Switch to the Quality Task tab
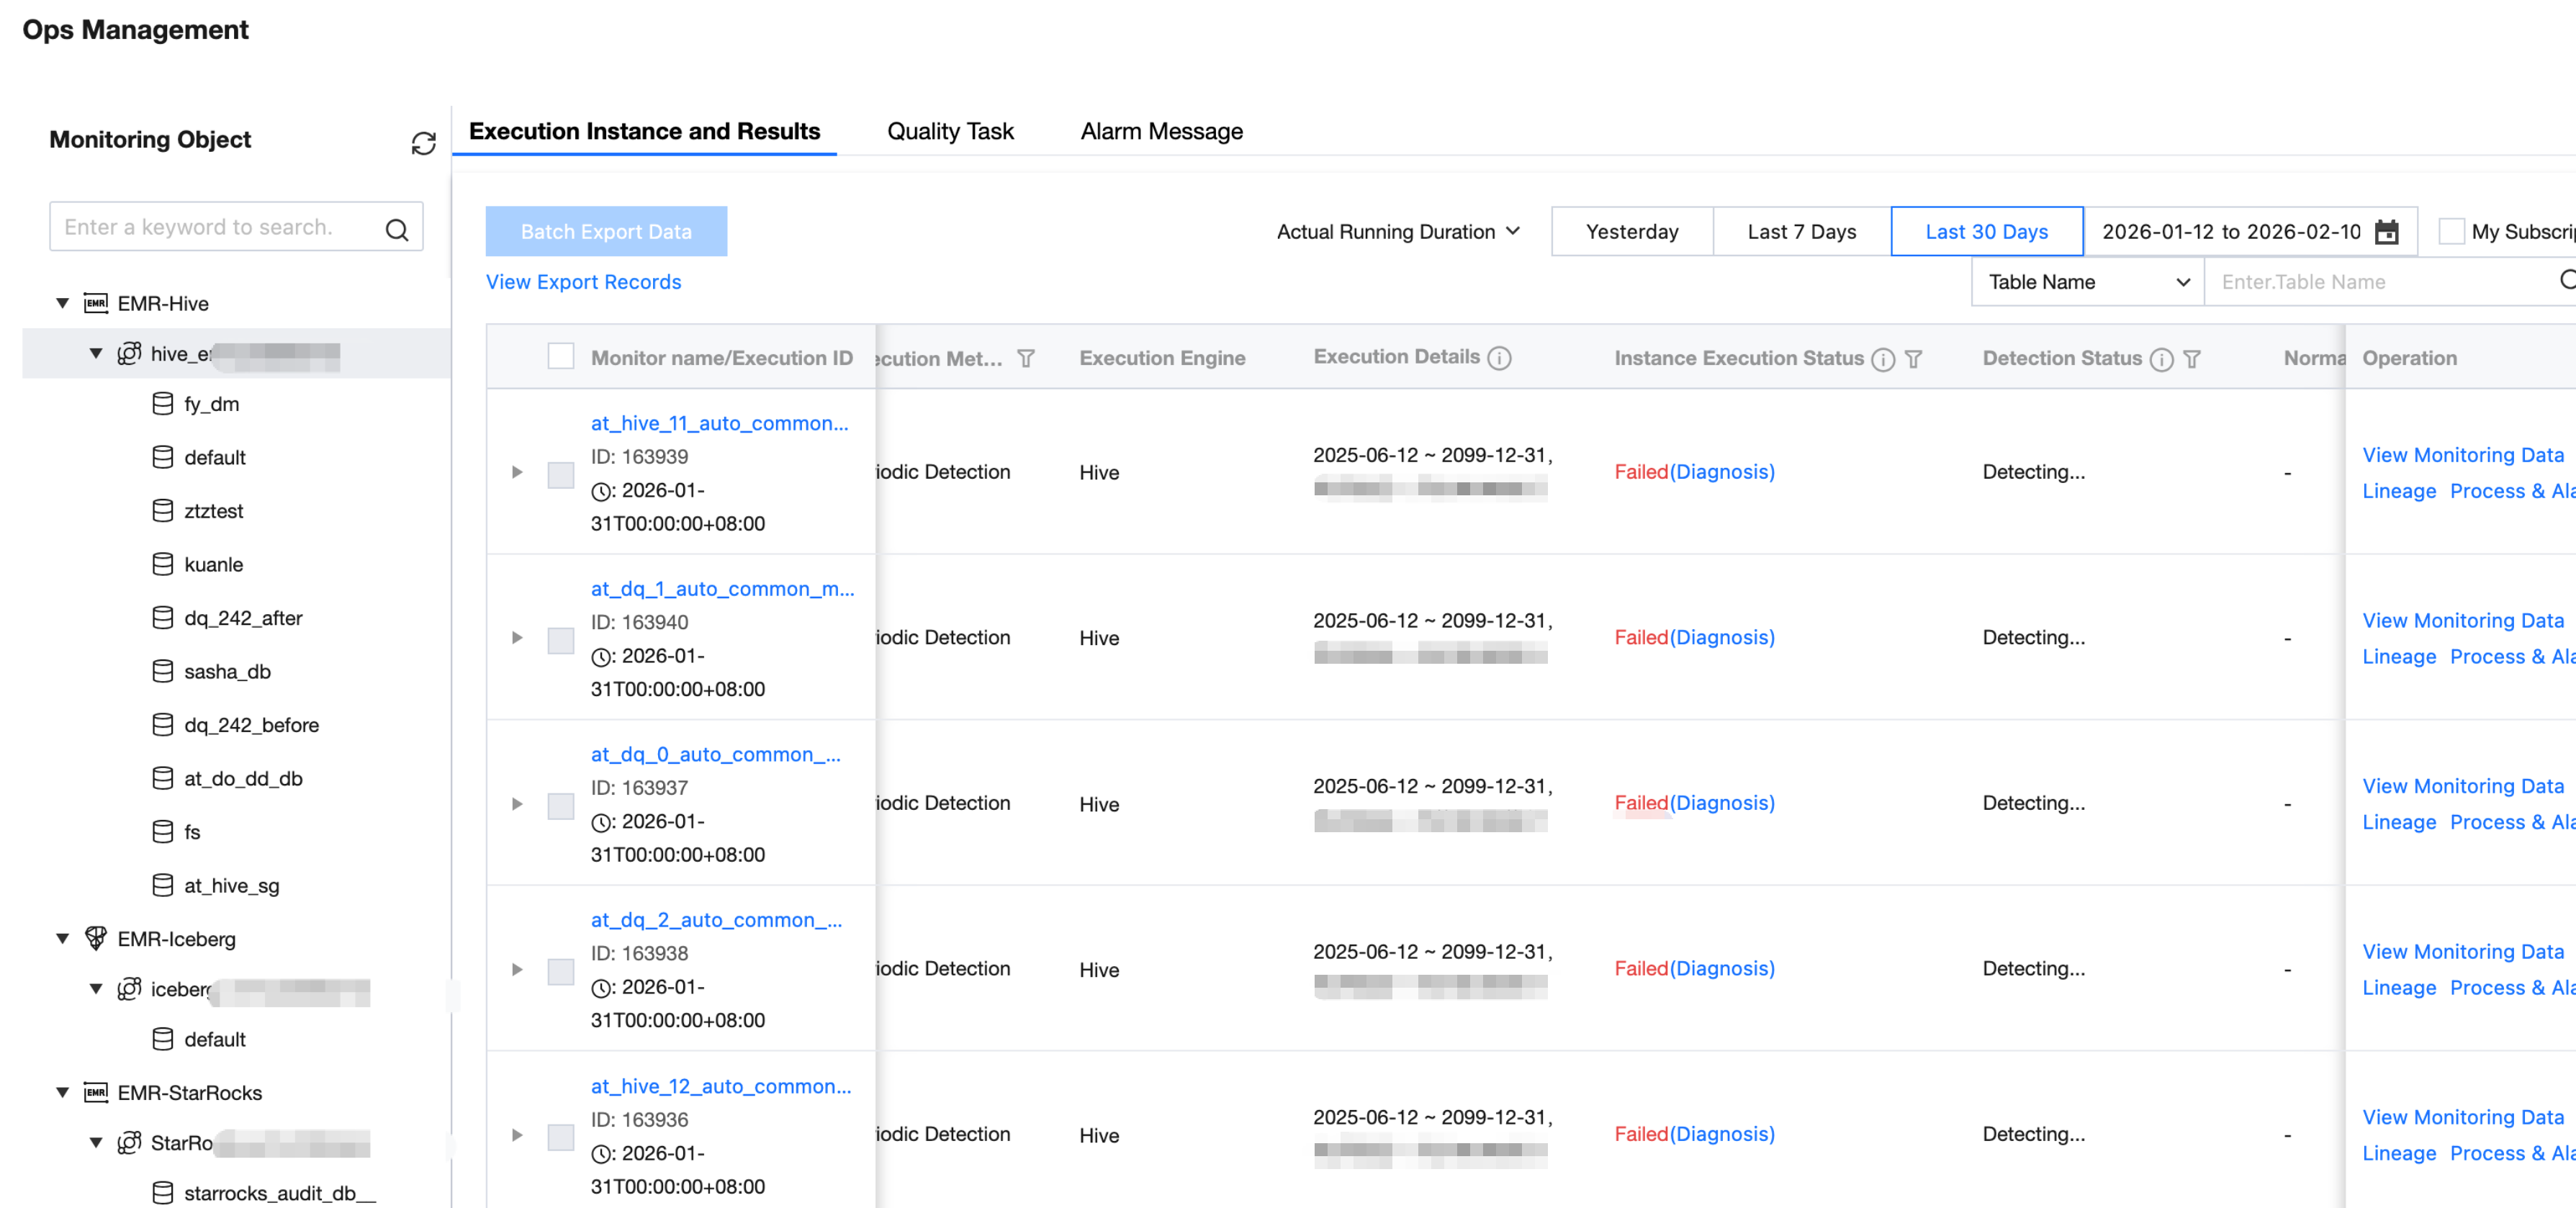Screen dimensions: 2576x1208 (x=950, y=131)
